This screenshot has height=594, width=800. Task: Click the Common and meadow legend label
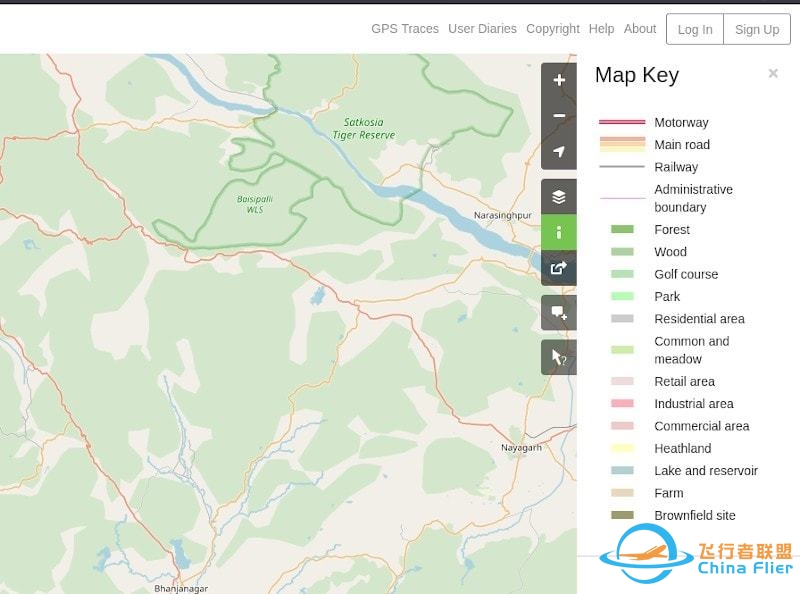point(691,350)
